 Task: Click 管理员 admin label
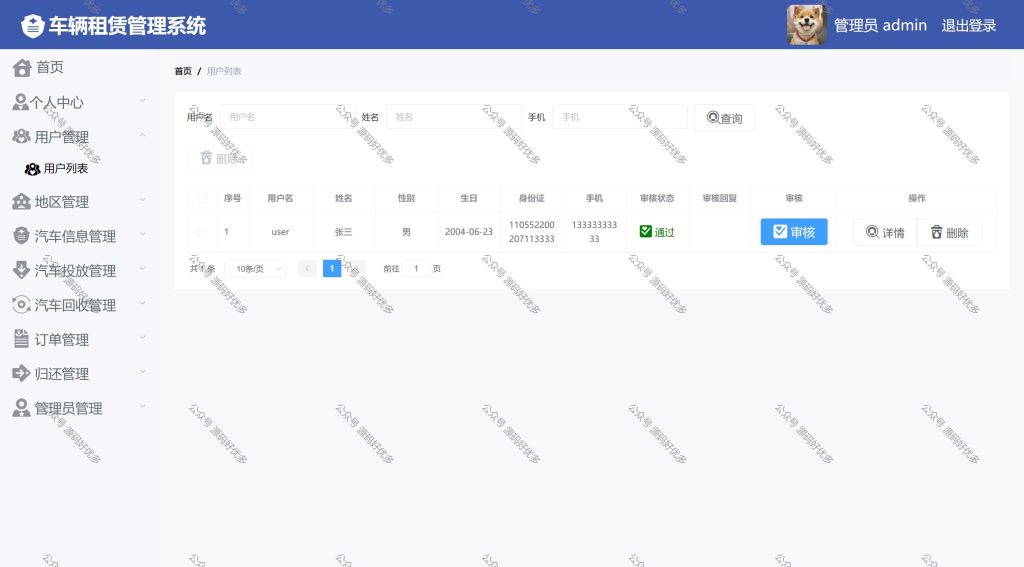tap(880, 25)
